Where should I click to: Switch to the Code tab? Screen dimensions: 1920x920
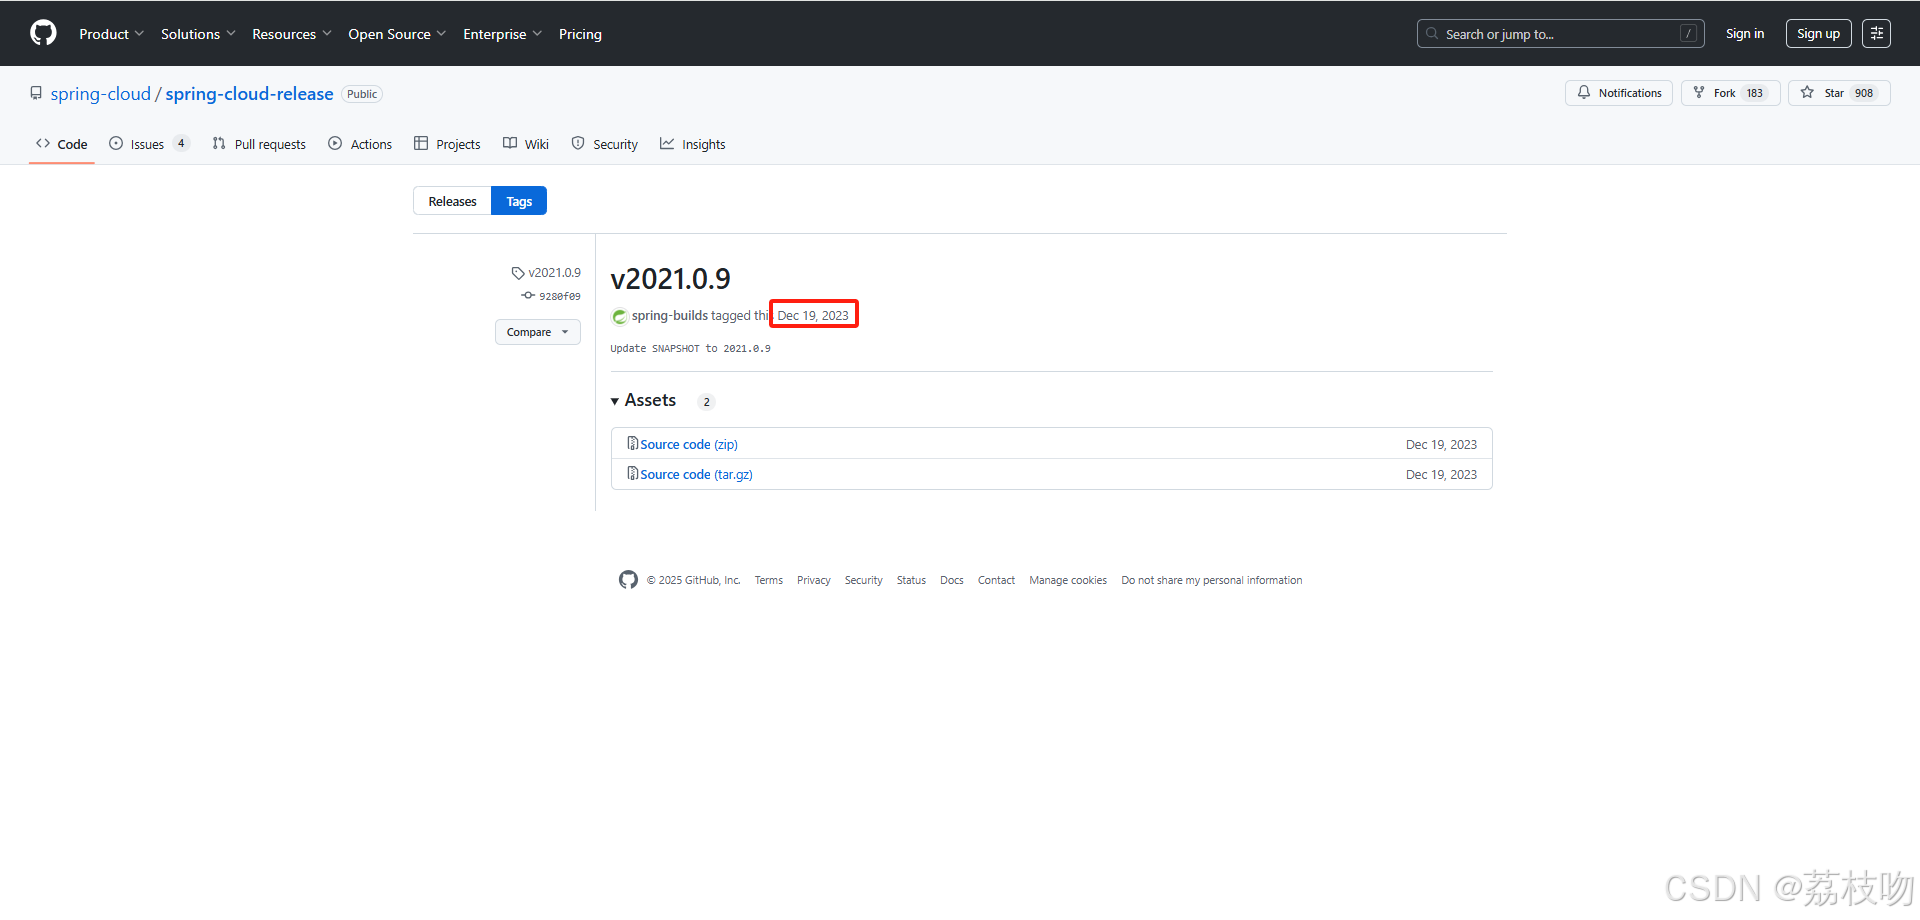(x=62, y=144)
